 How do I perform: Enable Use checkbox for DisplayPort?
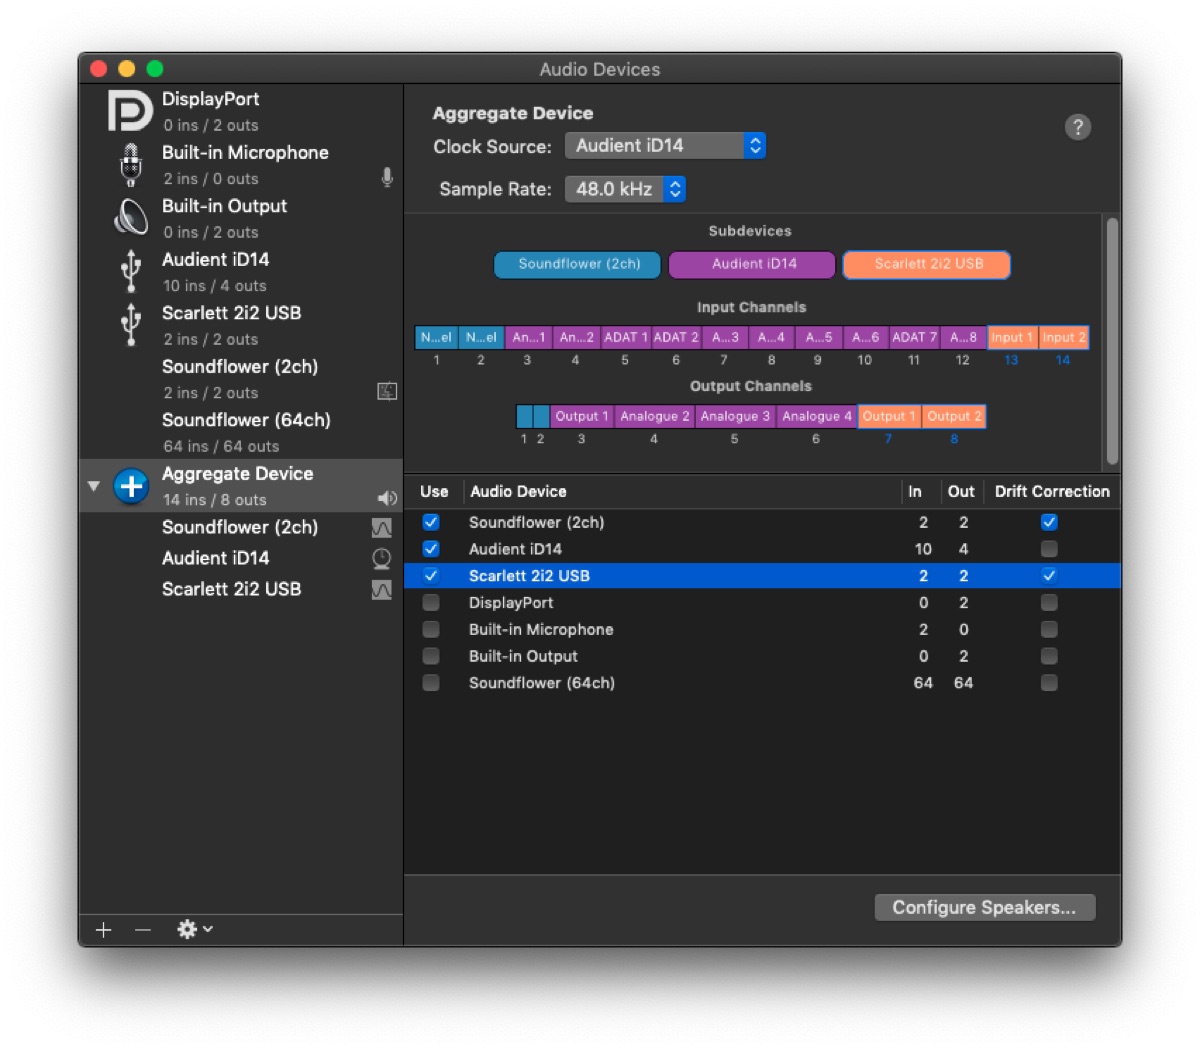pos(431,603)
